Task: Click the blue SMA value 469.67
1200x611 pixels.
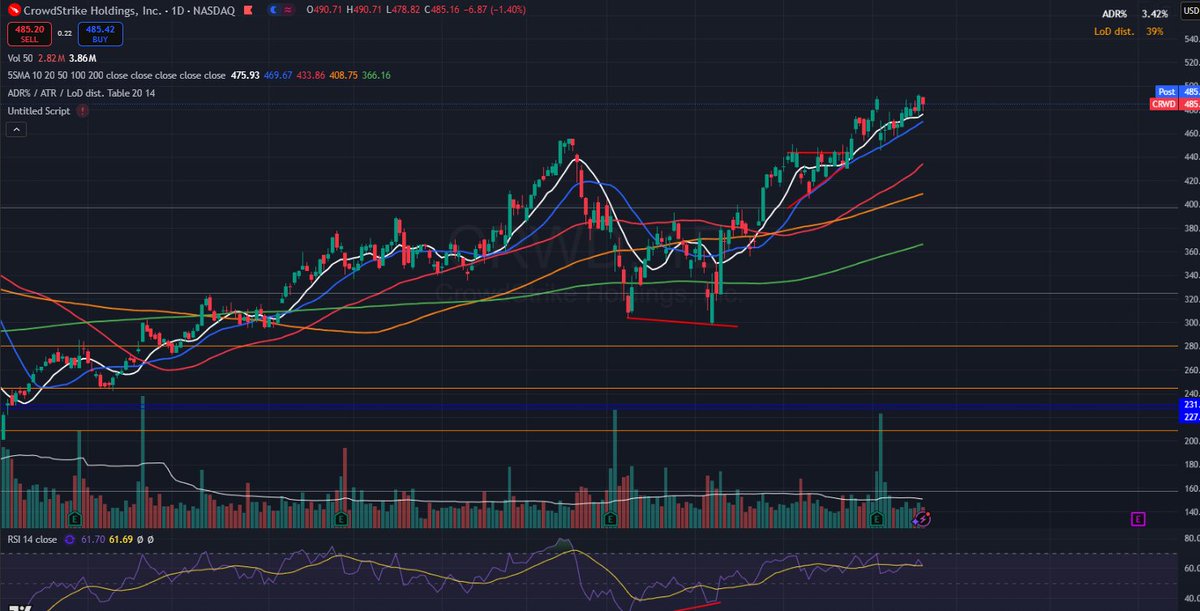Action: (278, 75)
